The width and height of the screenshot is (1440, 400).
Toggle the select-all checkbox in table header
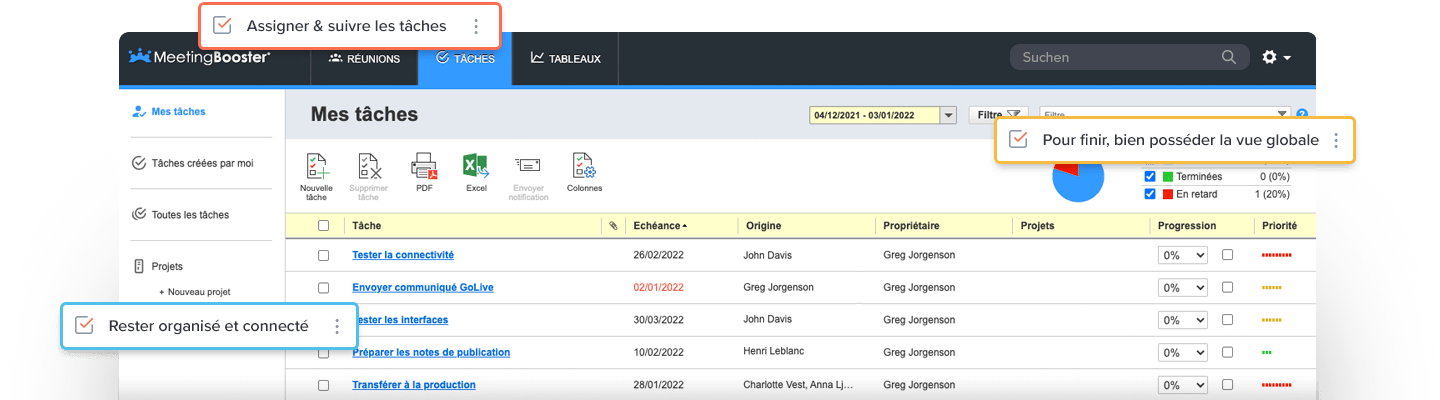(x=323, y=226)
